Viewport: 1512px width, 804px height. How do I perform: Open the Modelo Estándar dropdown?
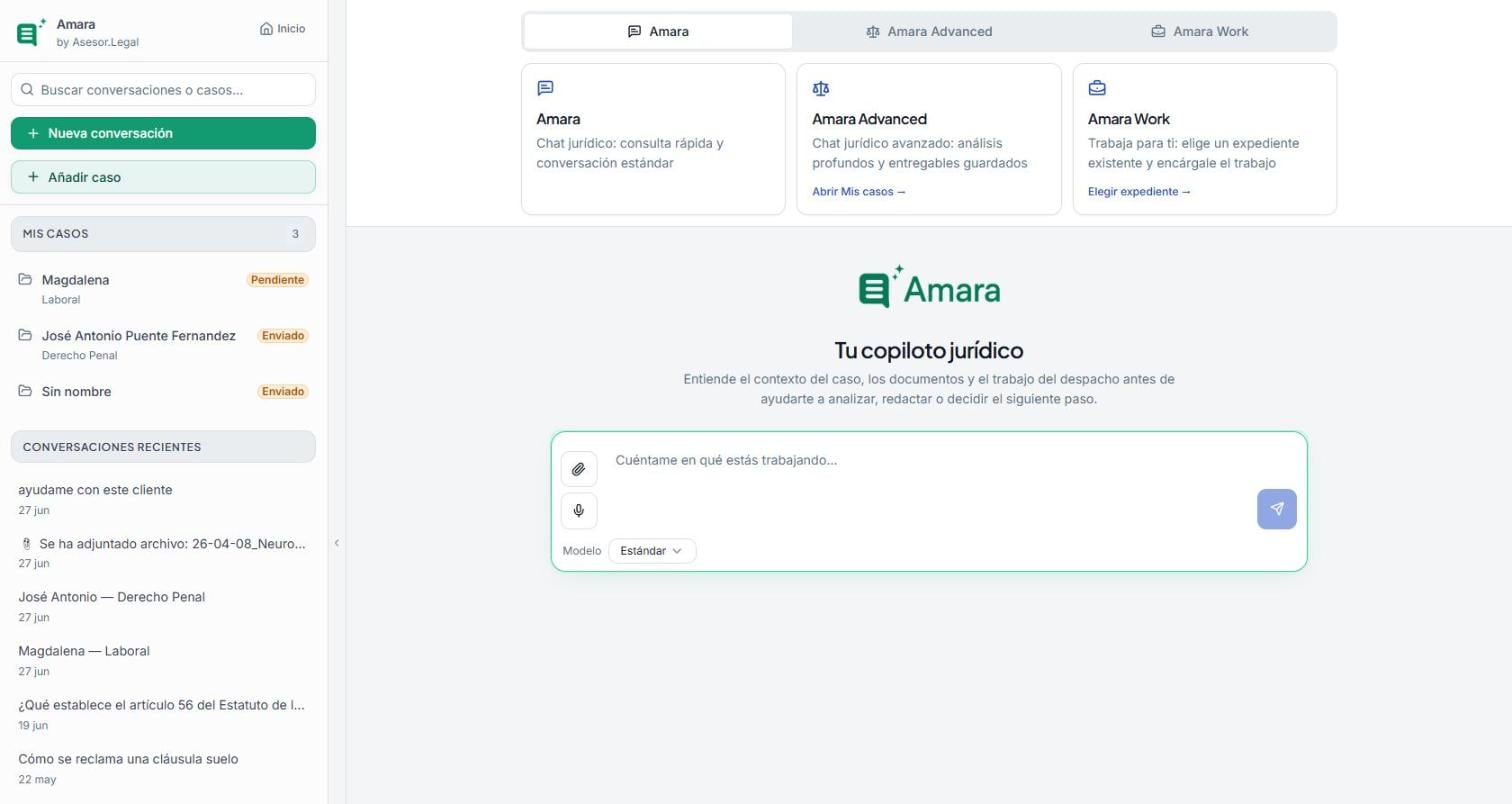coord(652,551)
